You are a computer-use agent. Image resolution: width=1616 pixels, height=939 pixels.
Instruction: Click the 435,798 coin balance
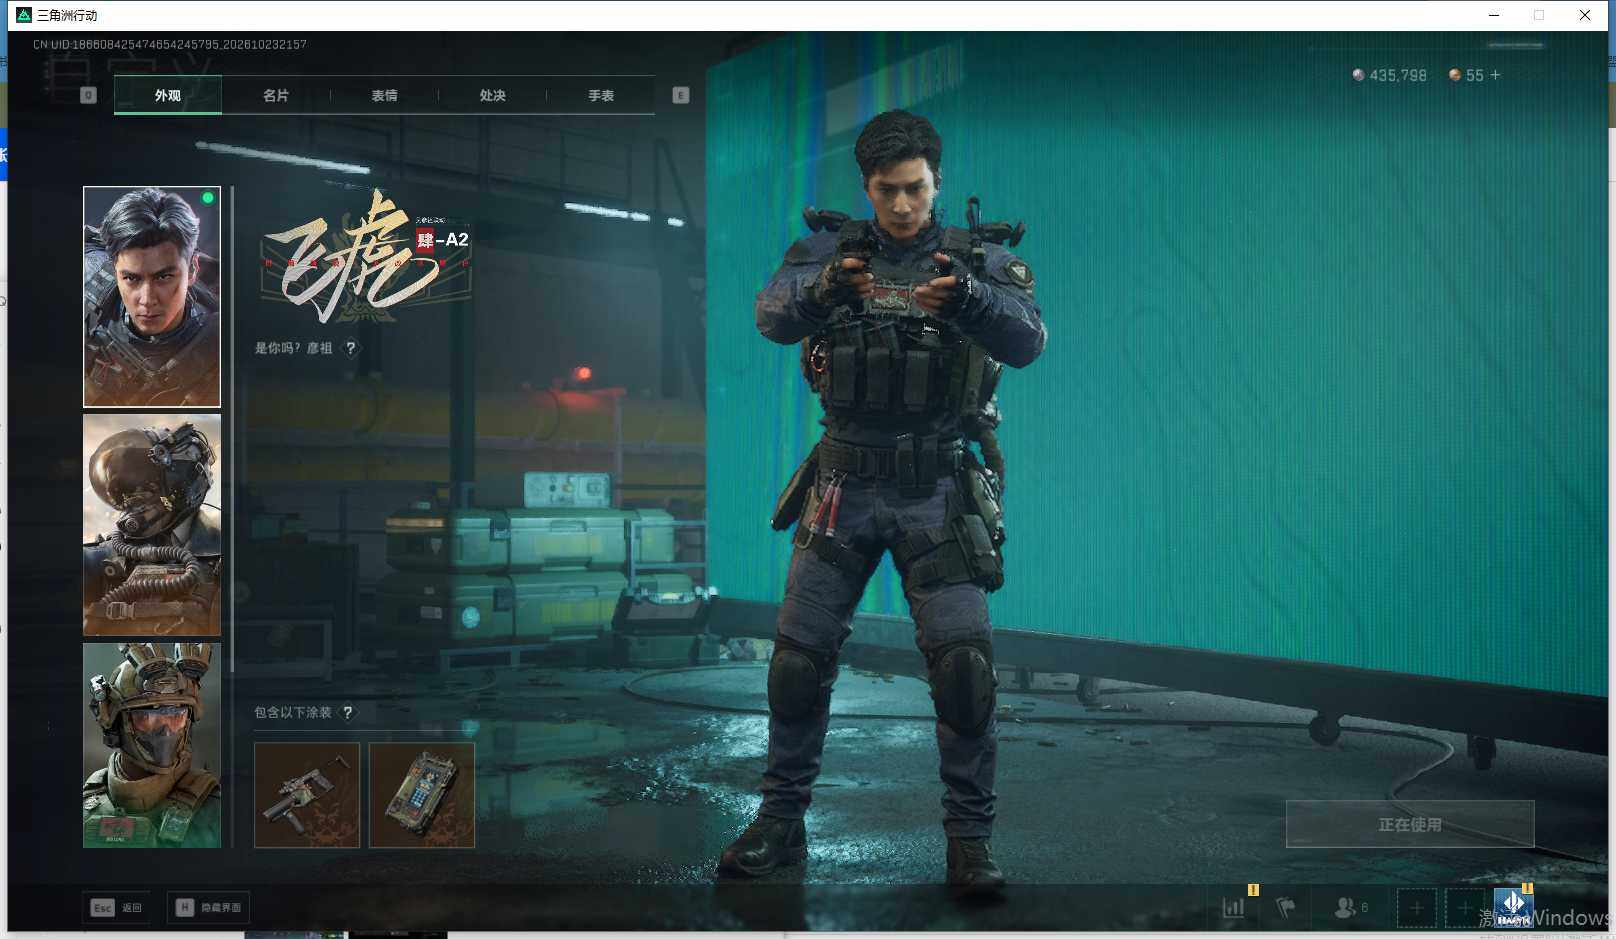click(1390, 75)
